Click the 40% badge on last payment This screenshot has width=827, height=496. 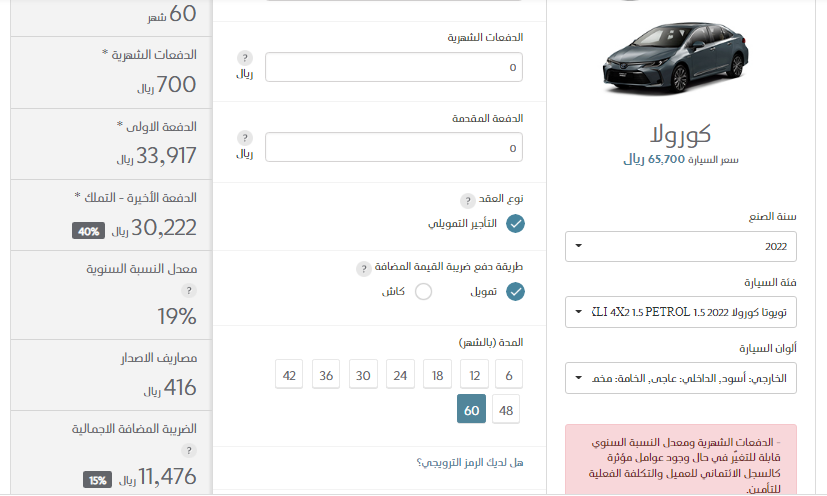tap(88, 231)
